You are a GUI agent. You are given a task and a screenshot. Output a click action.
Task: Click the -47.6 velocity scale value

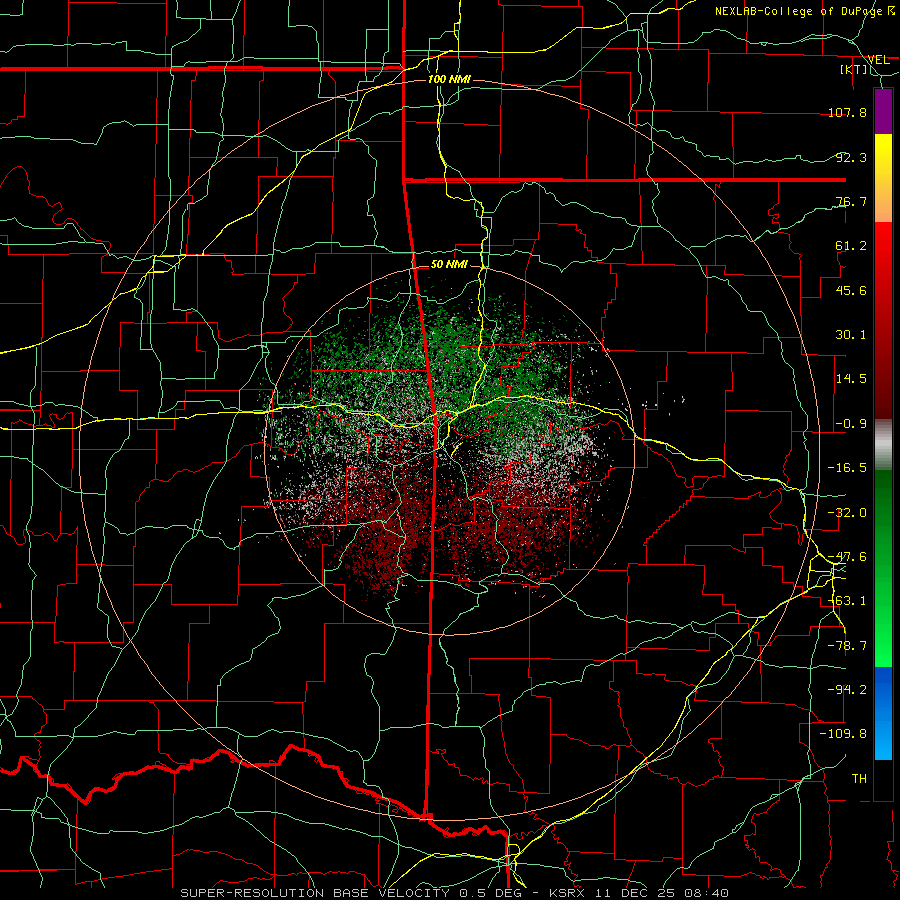(x=847, y=557)
